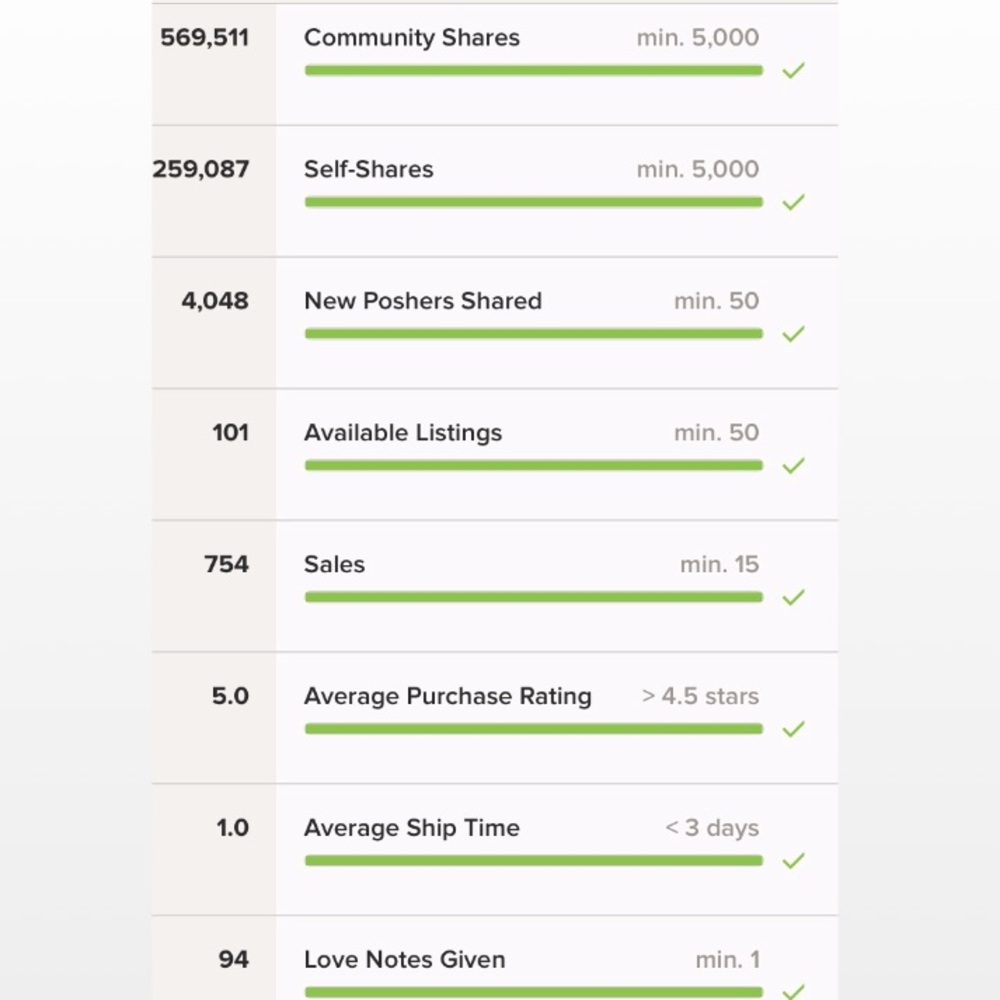Click the Sales row checkmark

[x=793, y=598]
